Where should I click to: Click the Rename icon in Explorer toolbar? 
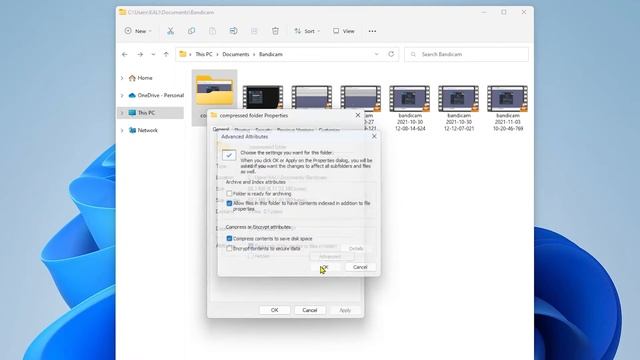tap(233, 31)
